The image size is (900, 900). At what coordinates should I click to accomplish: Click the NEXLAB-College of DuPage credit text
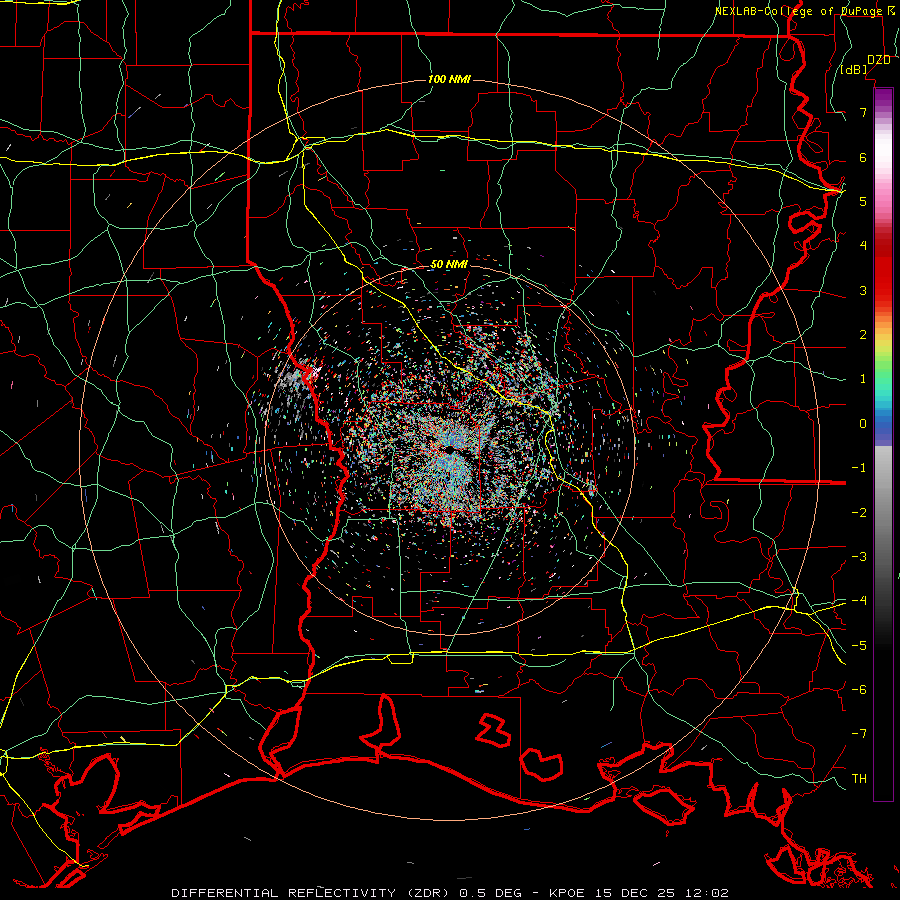[805, 11]
